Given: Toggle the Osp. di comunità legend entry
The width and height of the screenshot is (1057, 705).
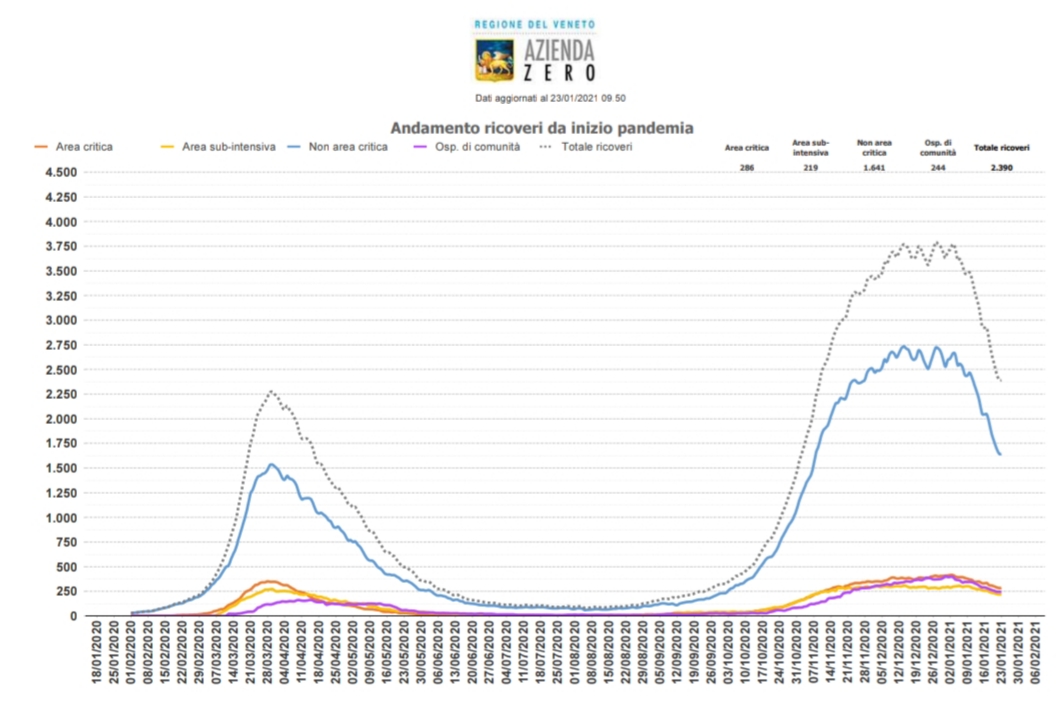Looking at the screenshot, I should 466,146.
